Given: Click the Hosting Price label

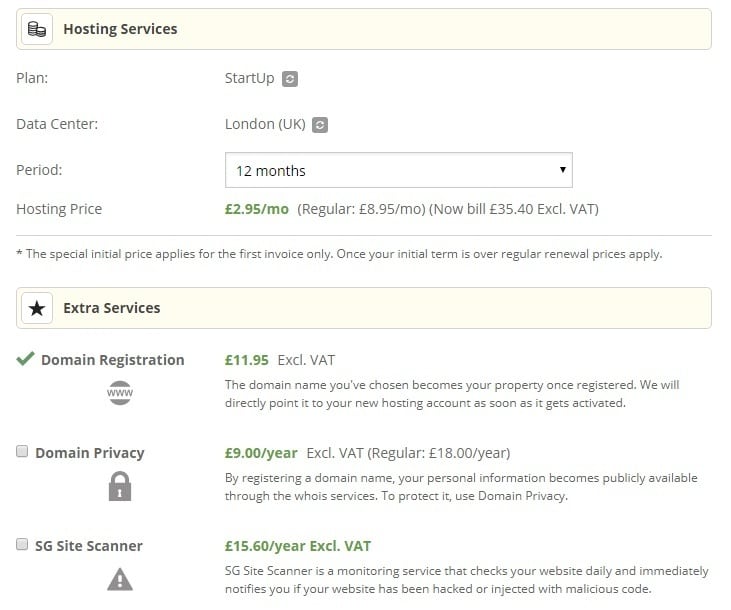Looking at the screenshot, I should coord(59,209).
